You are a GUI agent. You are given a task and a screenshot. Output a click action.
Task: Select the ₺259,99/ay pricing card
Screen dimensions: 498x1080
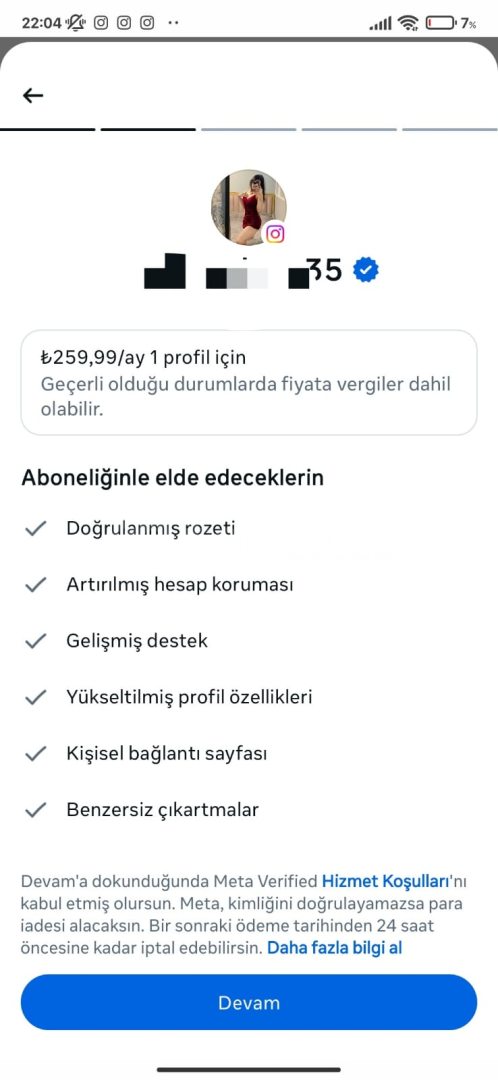249,382
